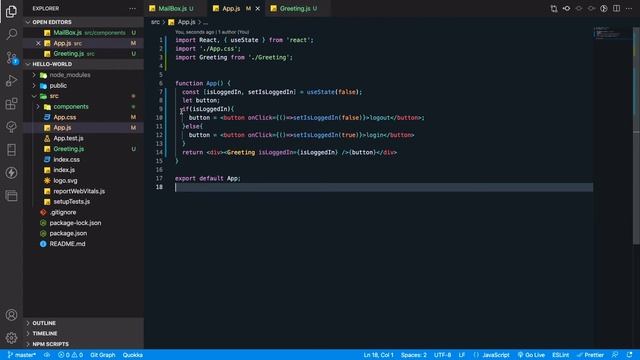
Task: Click the lightning bolt activity bar icon
Action: (x=11, y=173)
